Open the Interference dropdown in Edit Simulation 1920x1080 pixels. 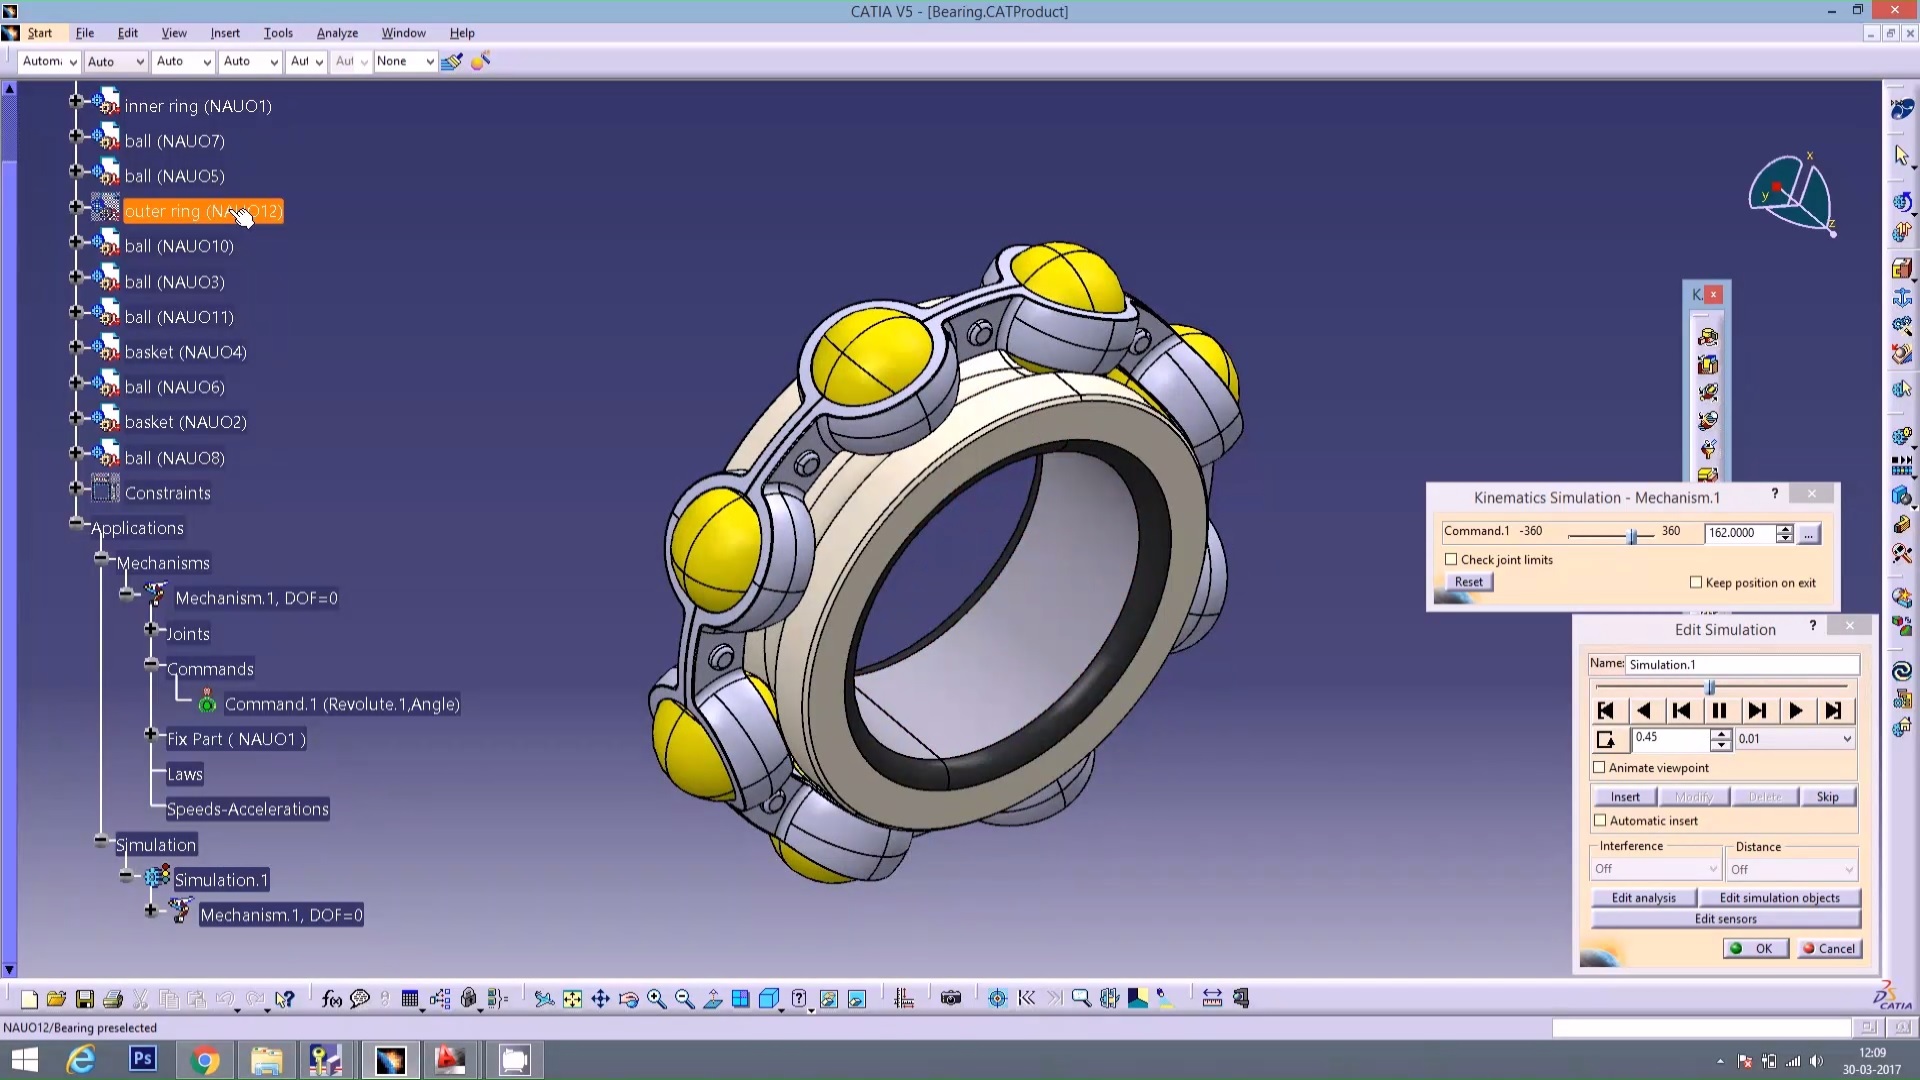pyautogui.click(x=1655, y=868)
